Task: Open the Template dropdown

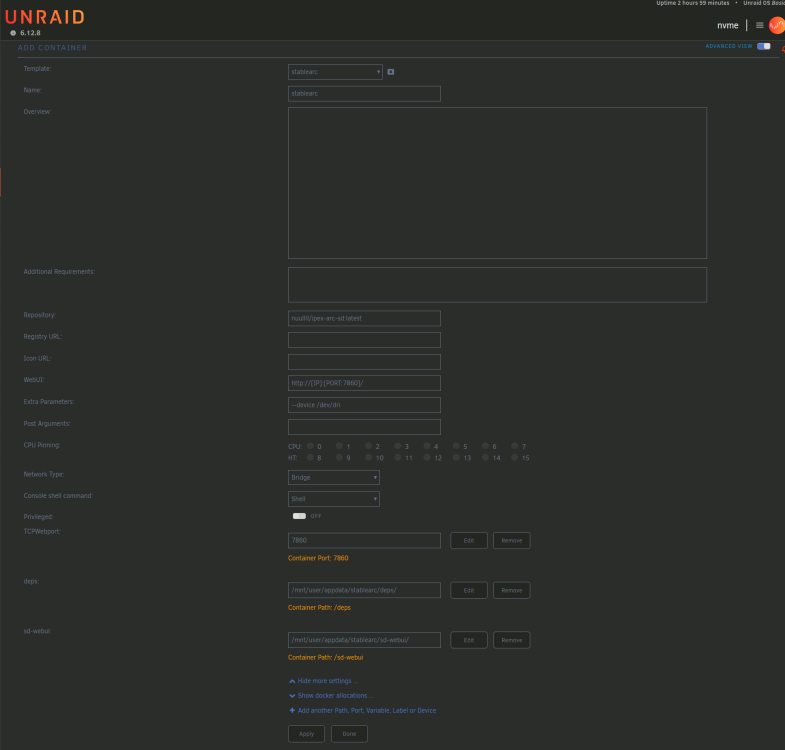Action: pyautogui.click(x=335, y=72)
